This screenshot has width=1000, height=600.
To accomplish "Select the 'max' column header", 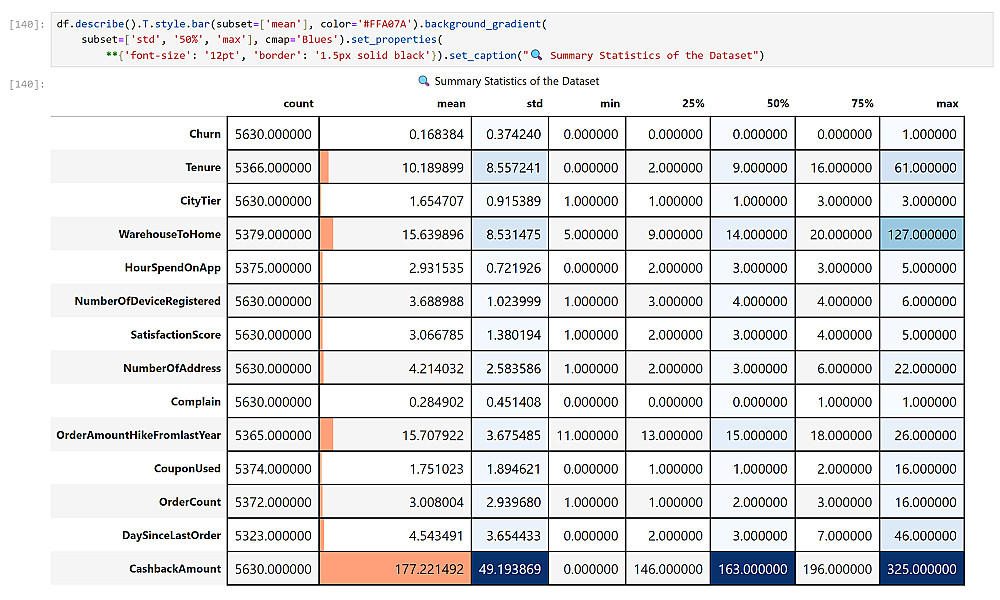I will (x=947, y=103).
